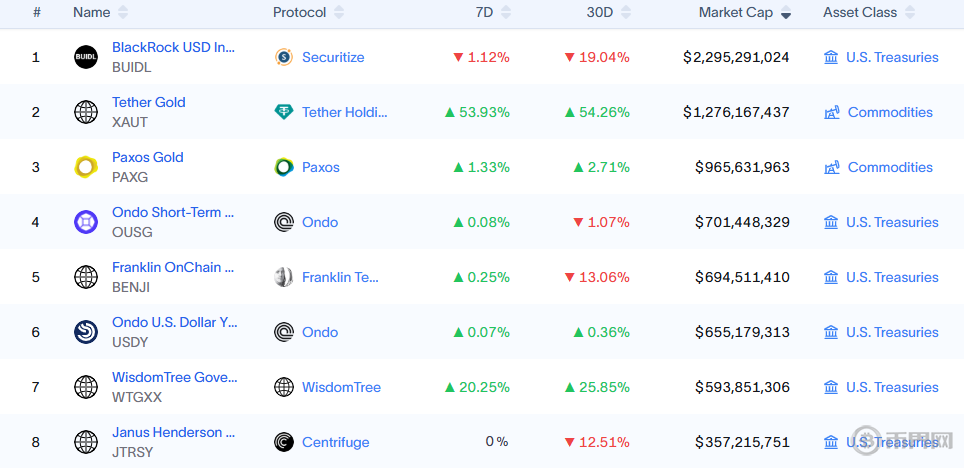The width and height of the screenshot is (964, 468).
Task: Click the BUIDL token logo icon
Action: [x=86, y=57]
